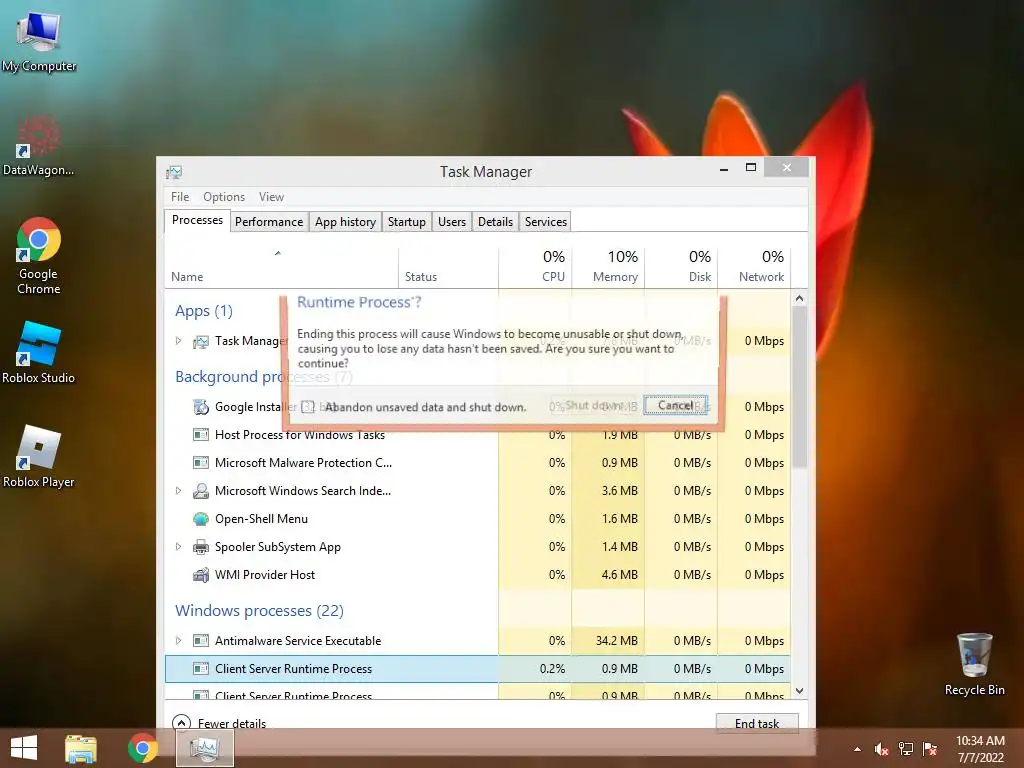Select the WMI Provider Host icon
This screenshot has height=768, width=1024.
[x=200, y=575]
